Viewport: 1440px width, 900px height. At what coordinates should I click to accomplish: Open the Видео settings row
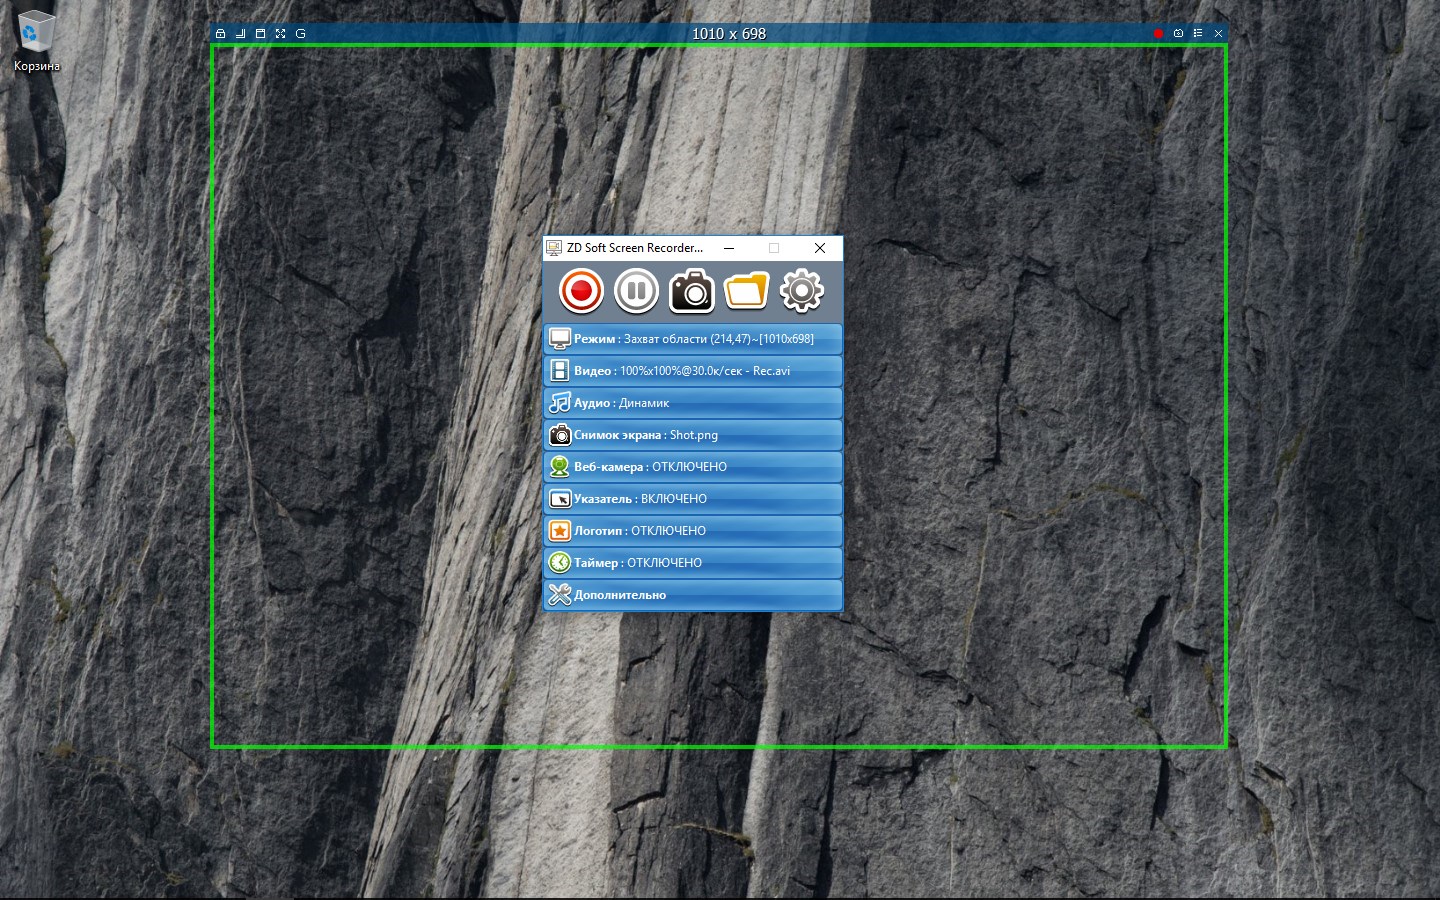[693, 371]
